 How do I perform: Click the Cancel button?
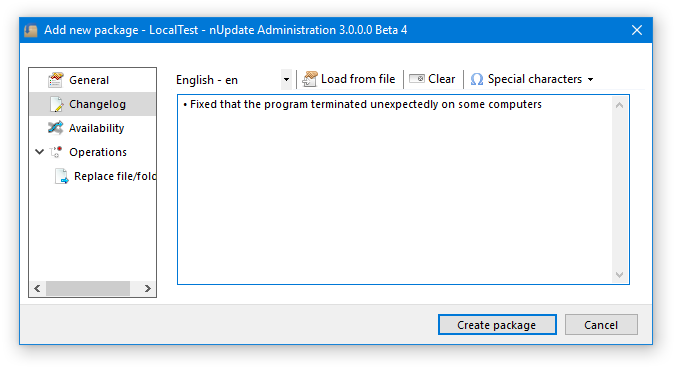tap(601, 324)
